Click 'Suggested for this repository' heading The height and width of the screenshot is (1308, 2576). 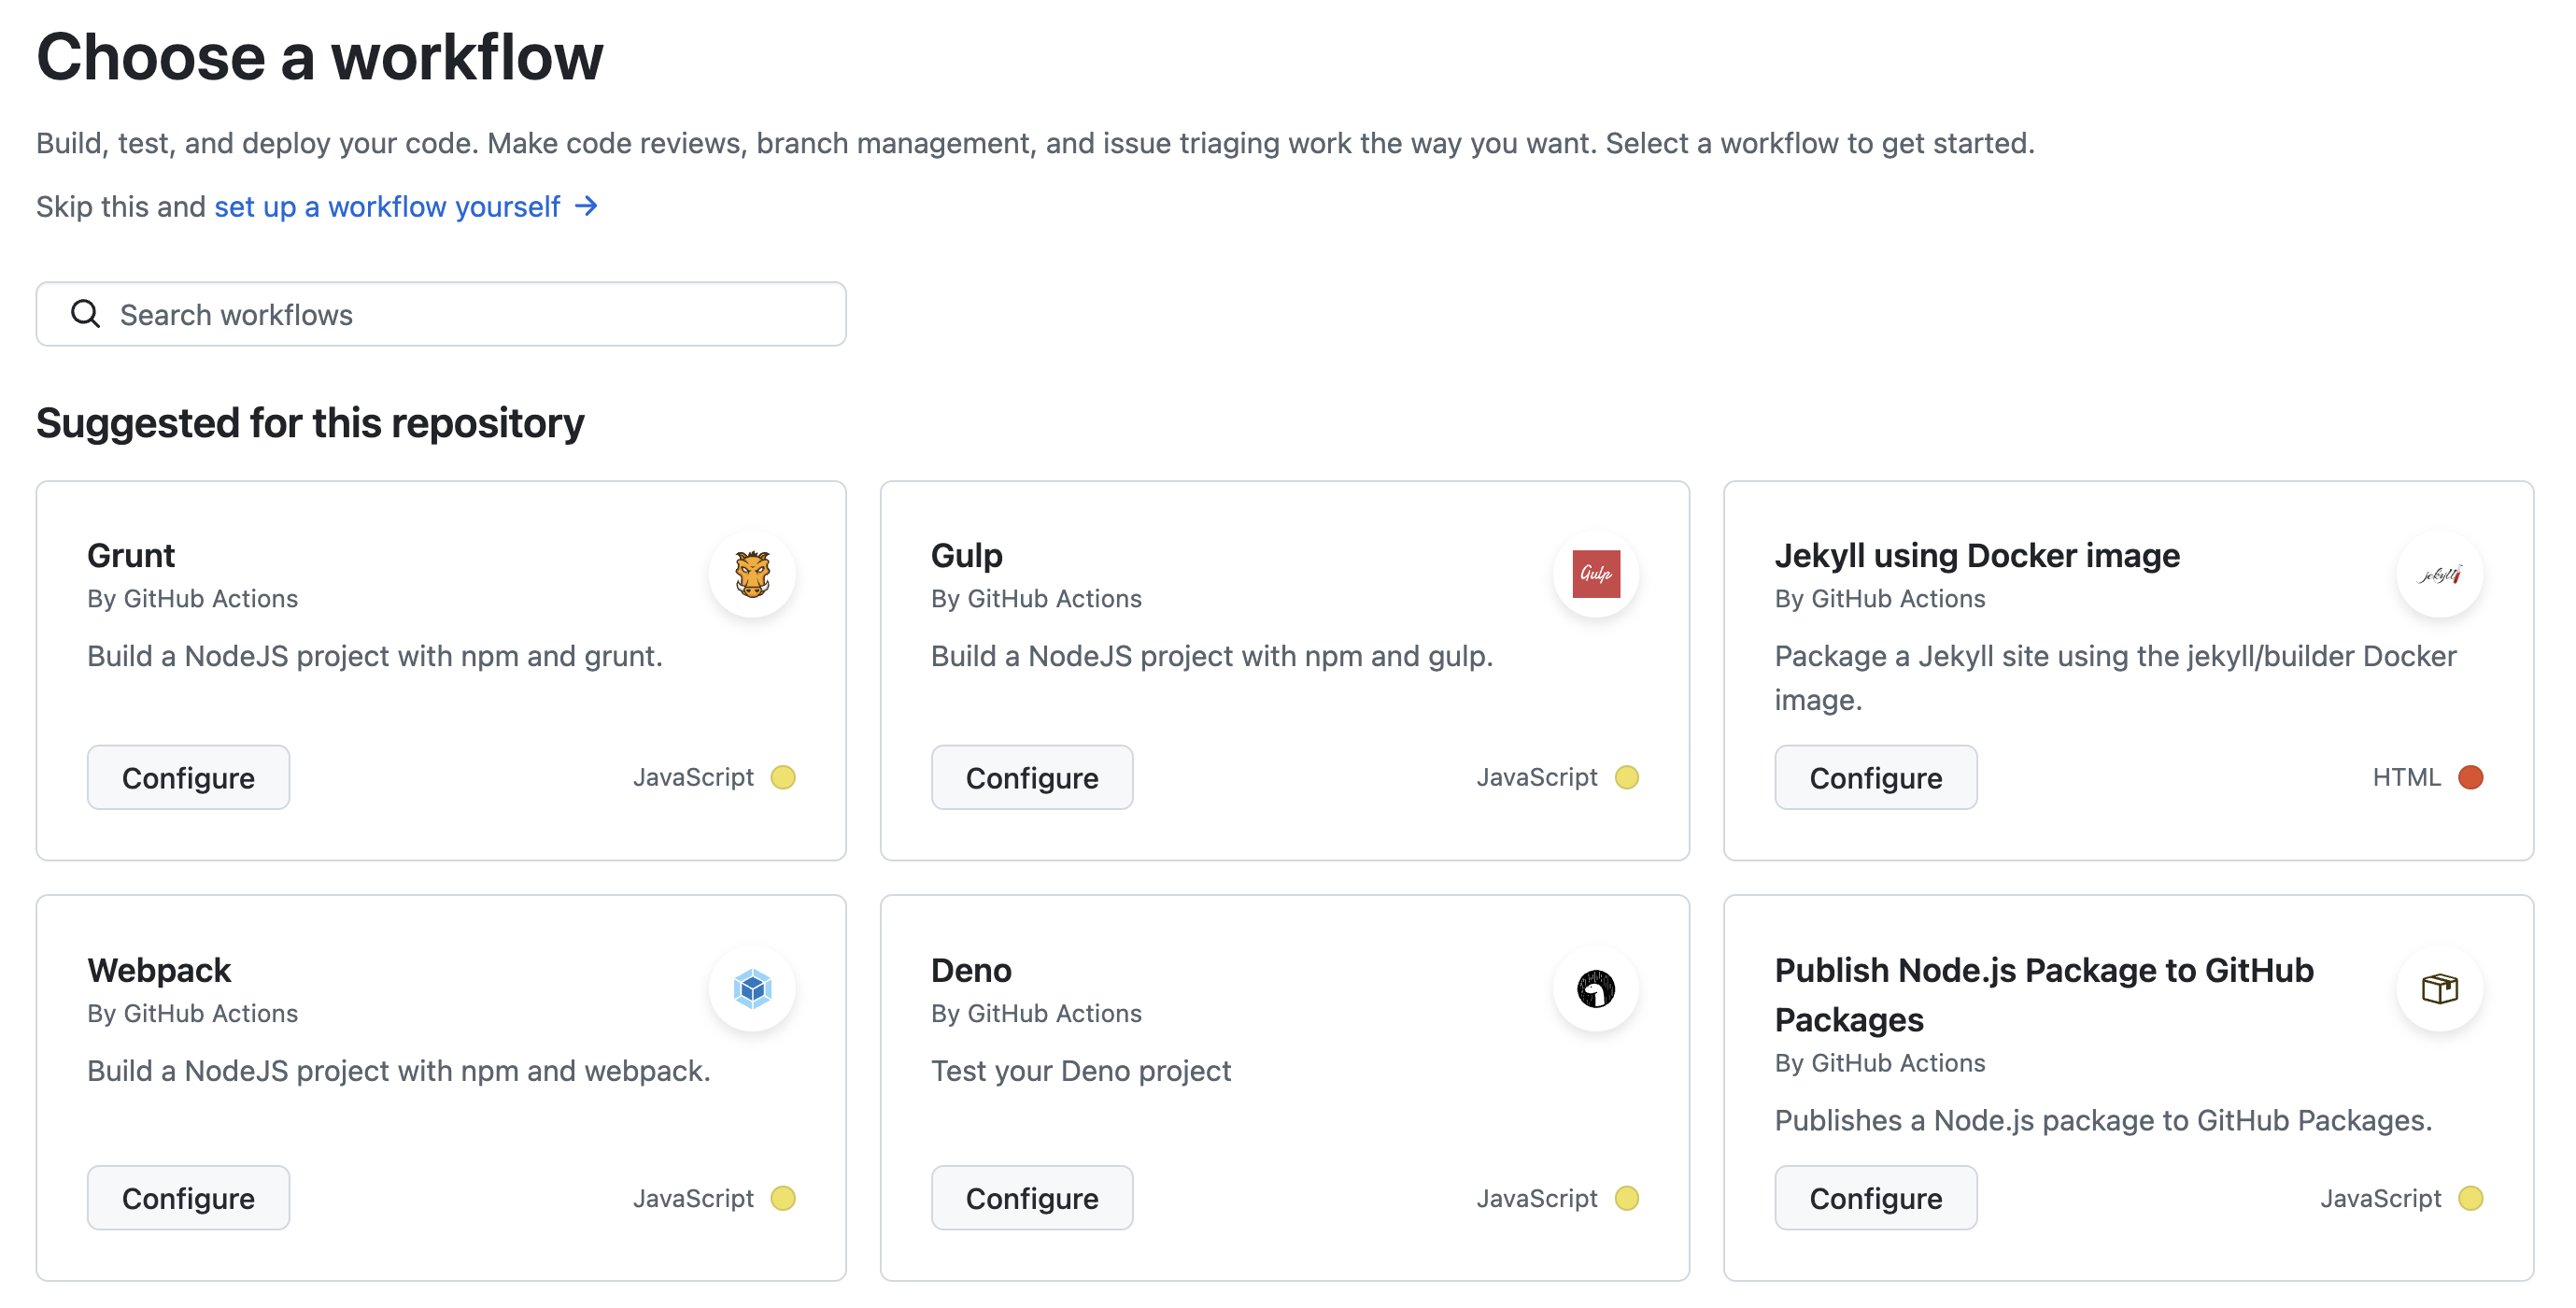click(310, 423)
